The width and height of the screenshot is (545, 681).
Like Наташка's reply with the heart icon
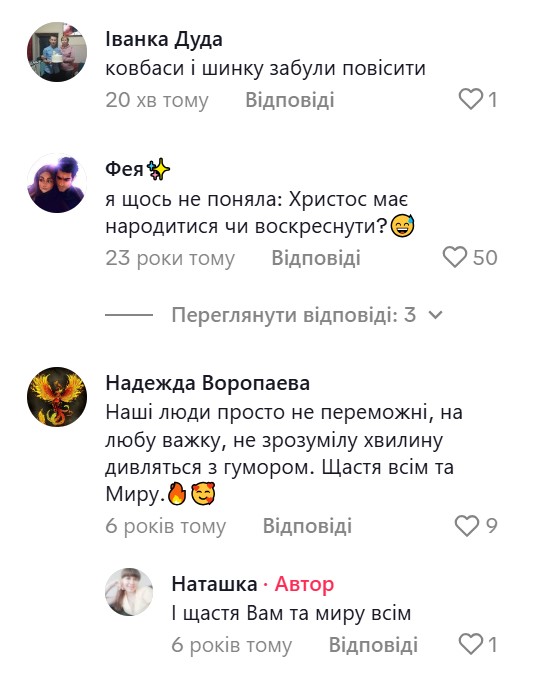pos(471,644)
